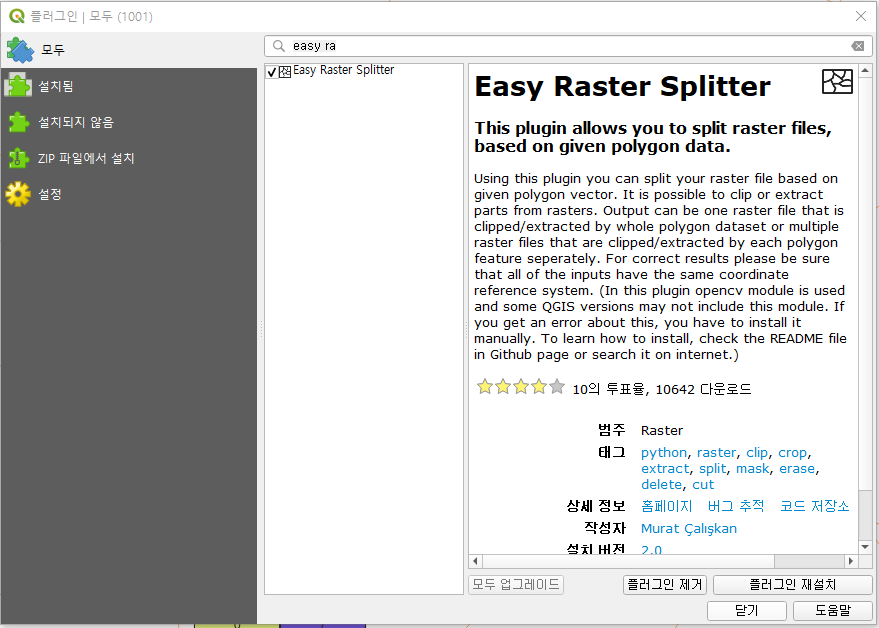Click the raster splitter logo near the title
Screen dimensions: 879x628
pyautogui.click(x=837, y=82)
